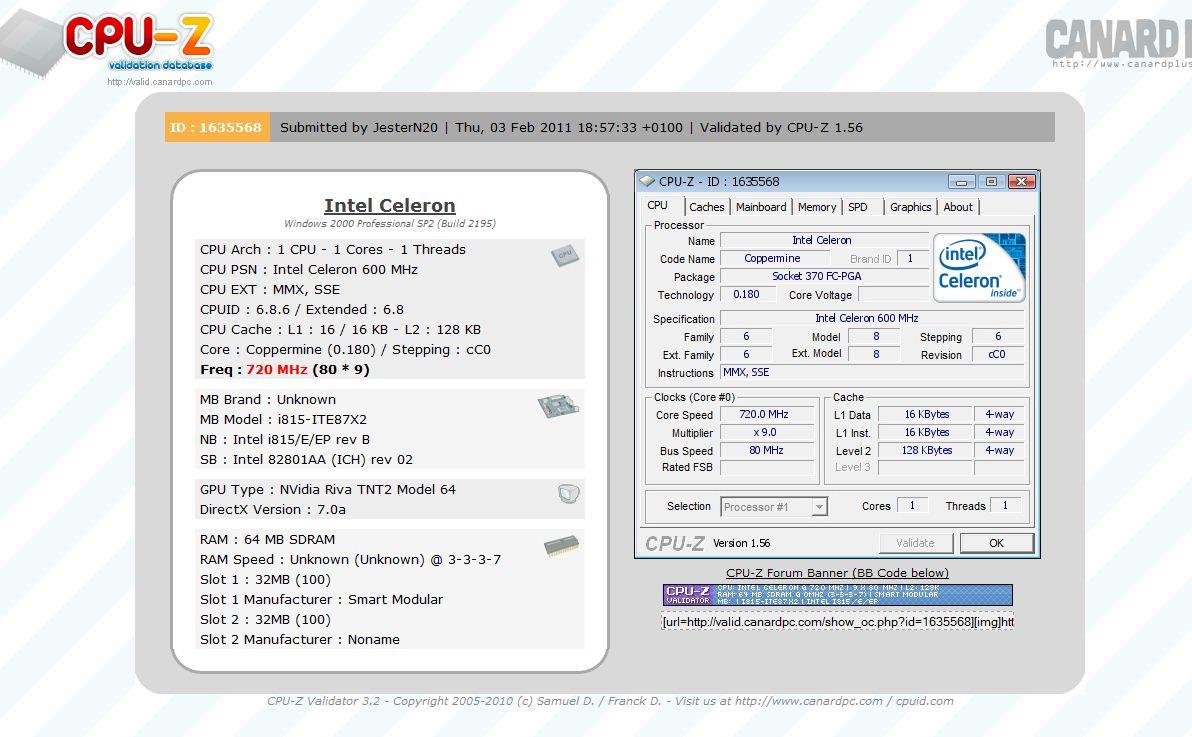Click the OK button
This screenshot has height=737, width=1192.
997,543
